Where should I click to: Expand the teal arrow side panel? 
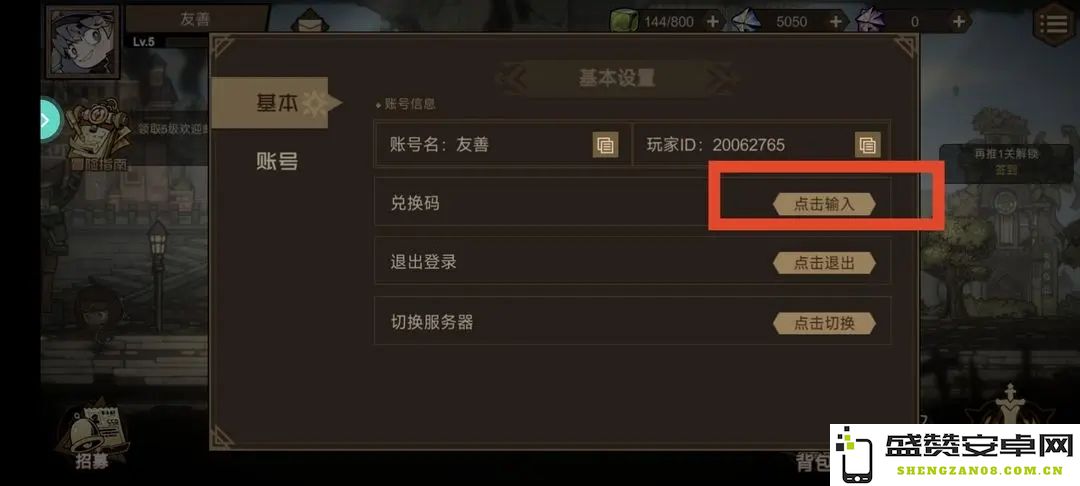pyautogui.click(x=50, y=119)
